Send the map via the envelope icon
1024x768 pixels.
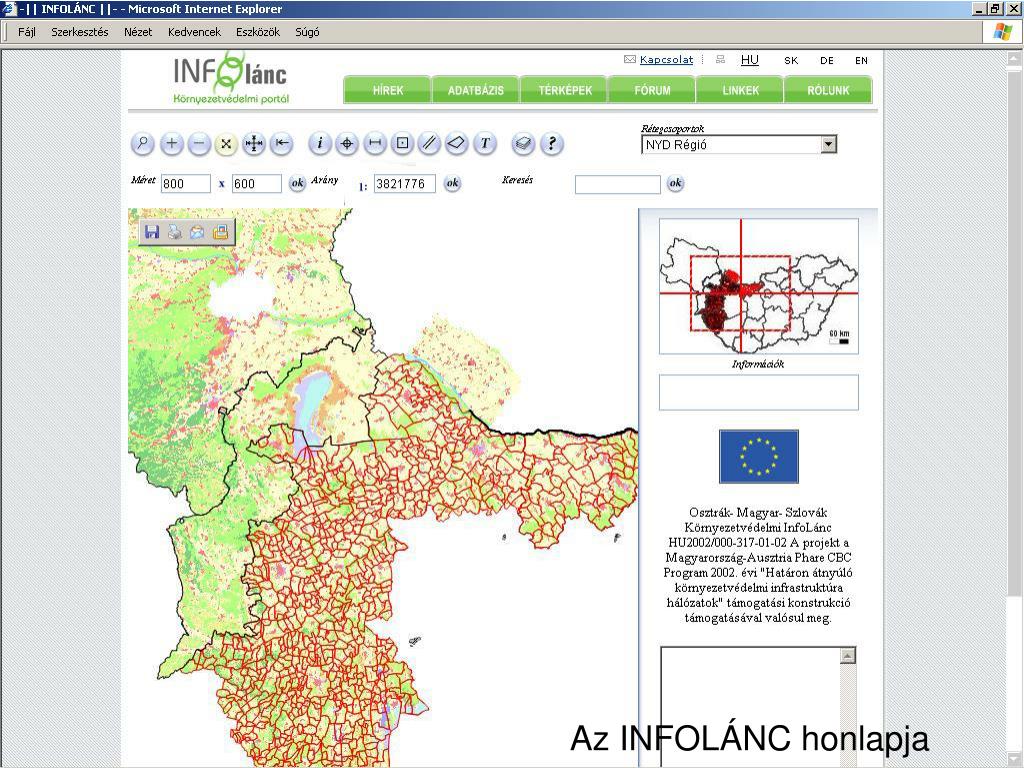197,232
